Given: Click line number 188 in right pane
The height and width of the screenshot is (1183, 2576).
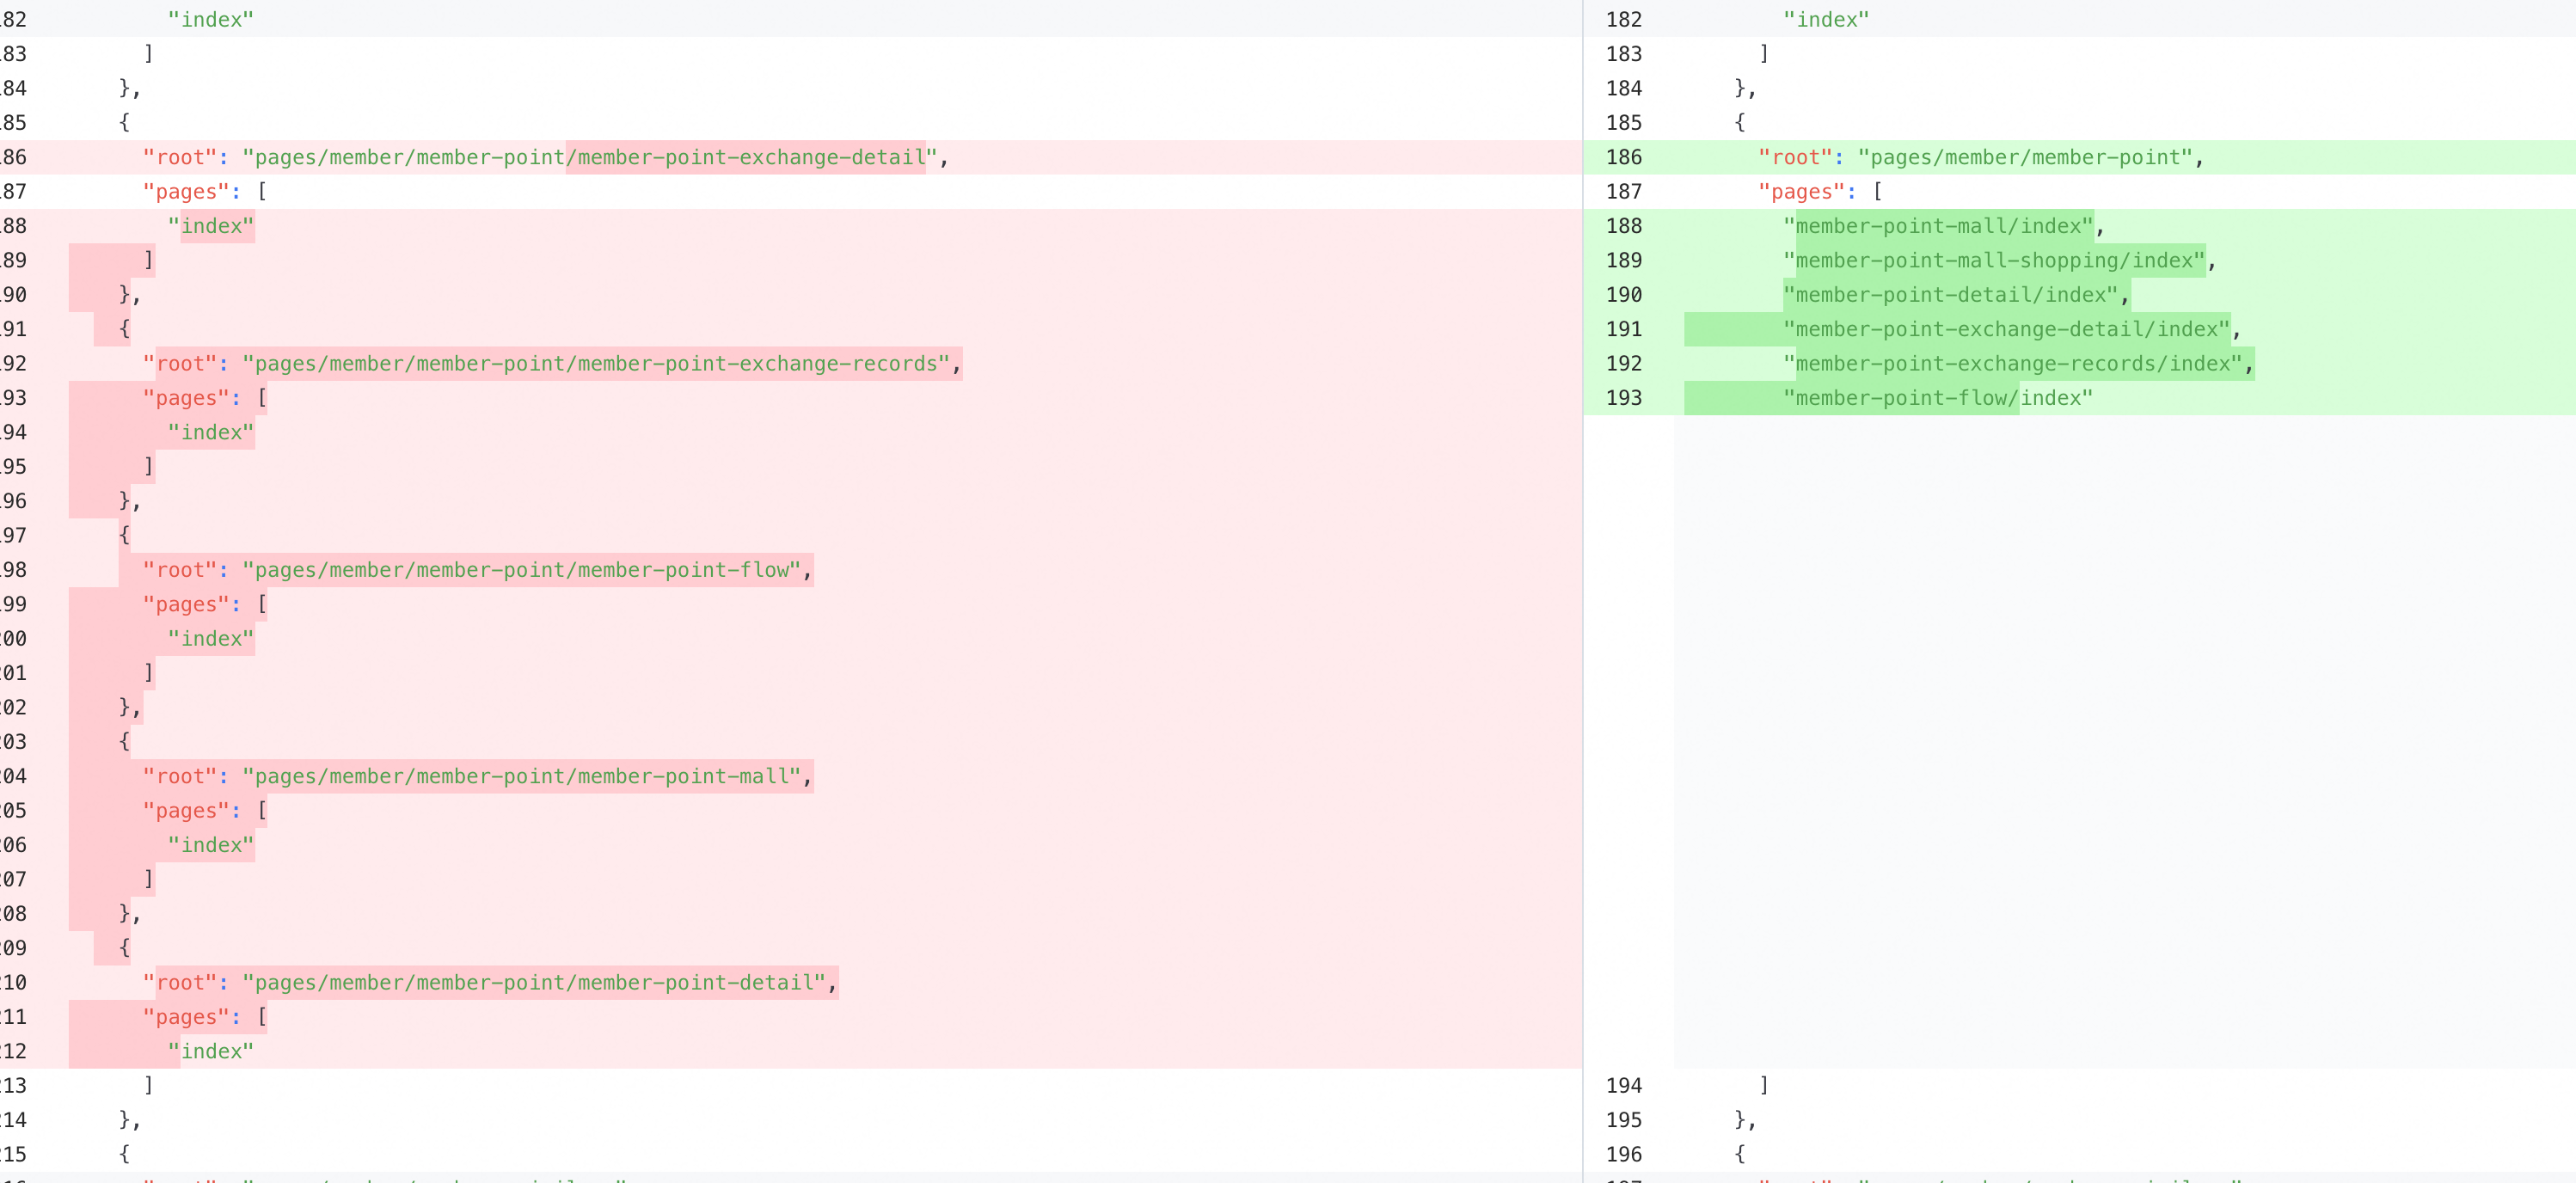Looking at the screenshot, I should tap(1623, 226).
